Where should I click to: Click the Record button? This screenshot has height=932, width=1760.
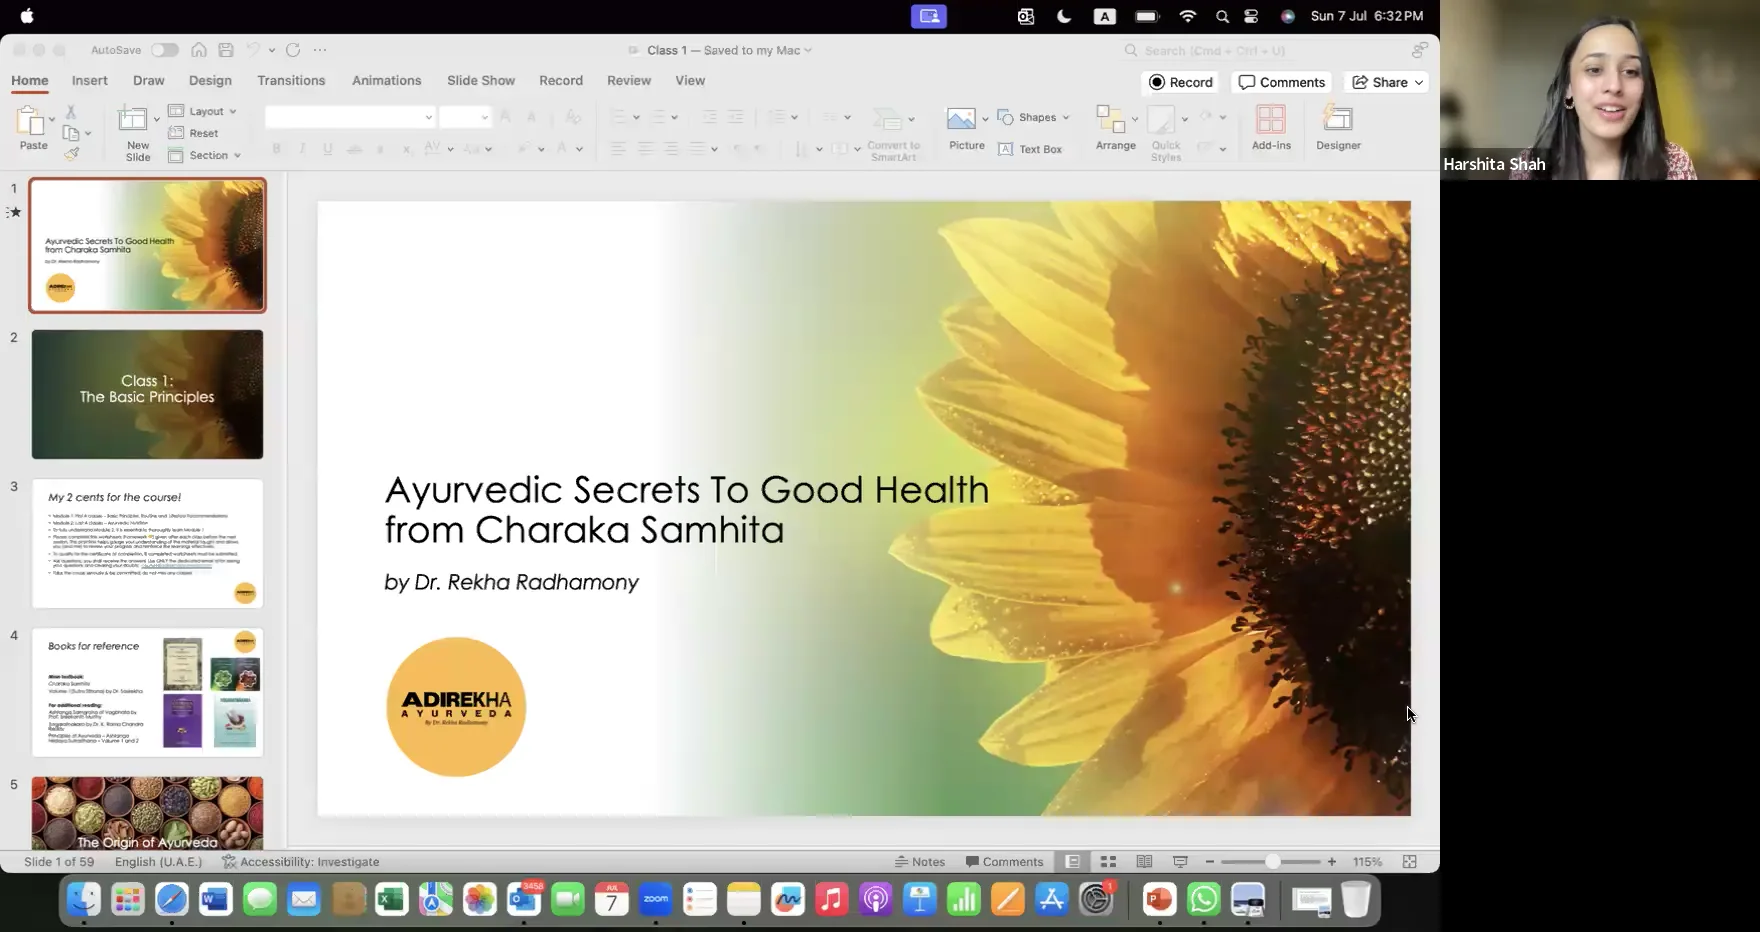tap(1181, 82)
